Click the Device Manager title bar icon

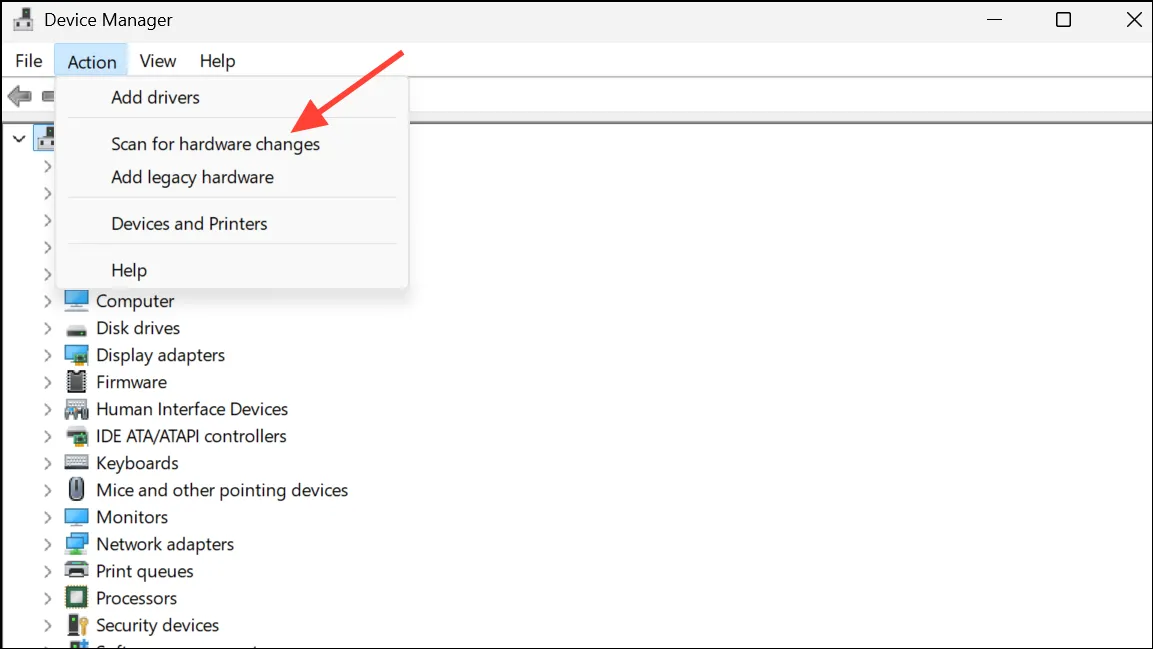coord(24,20)
